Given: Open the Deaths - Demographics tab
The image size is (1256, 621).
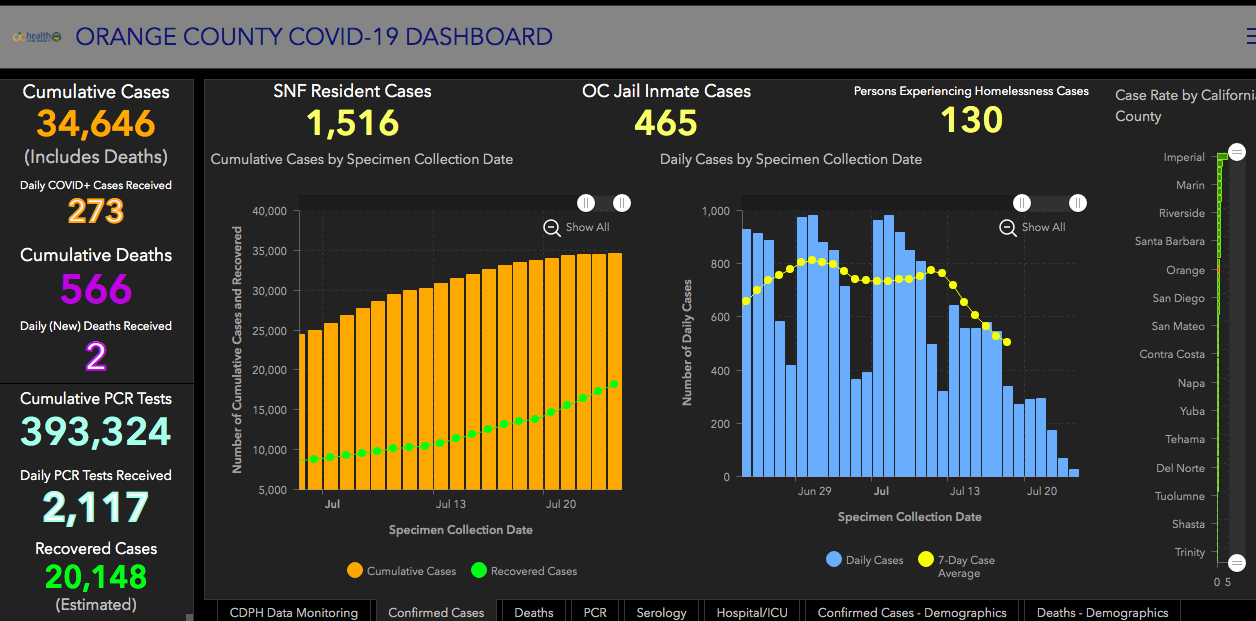Looking at the screenshot, I should click(1102, 612).
